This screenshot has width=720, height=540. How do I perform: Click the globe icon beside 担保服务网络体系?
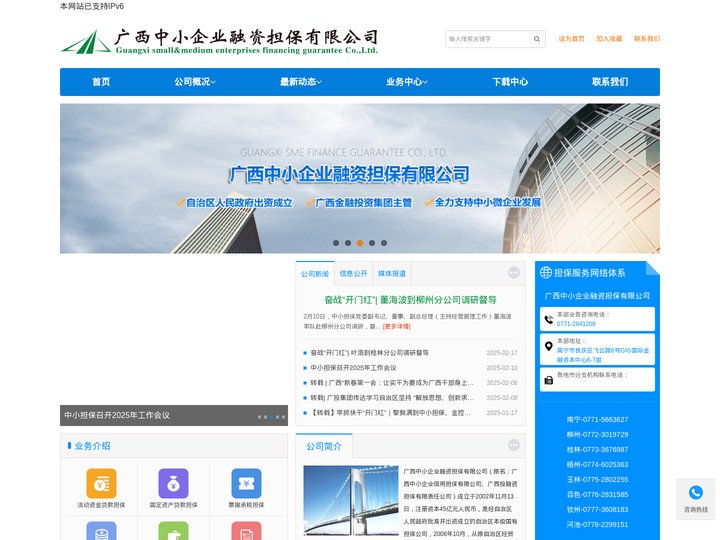click(546, 272)
